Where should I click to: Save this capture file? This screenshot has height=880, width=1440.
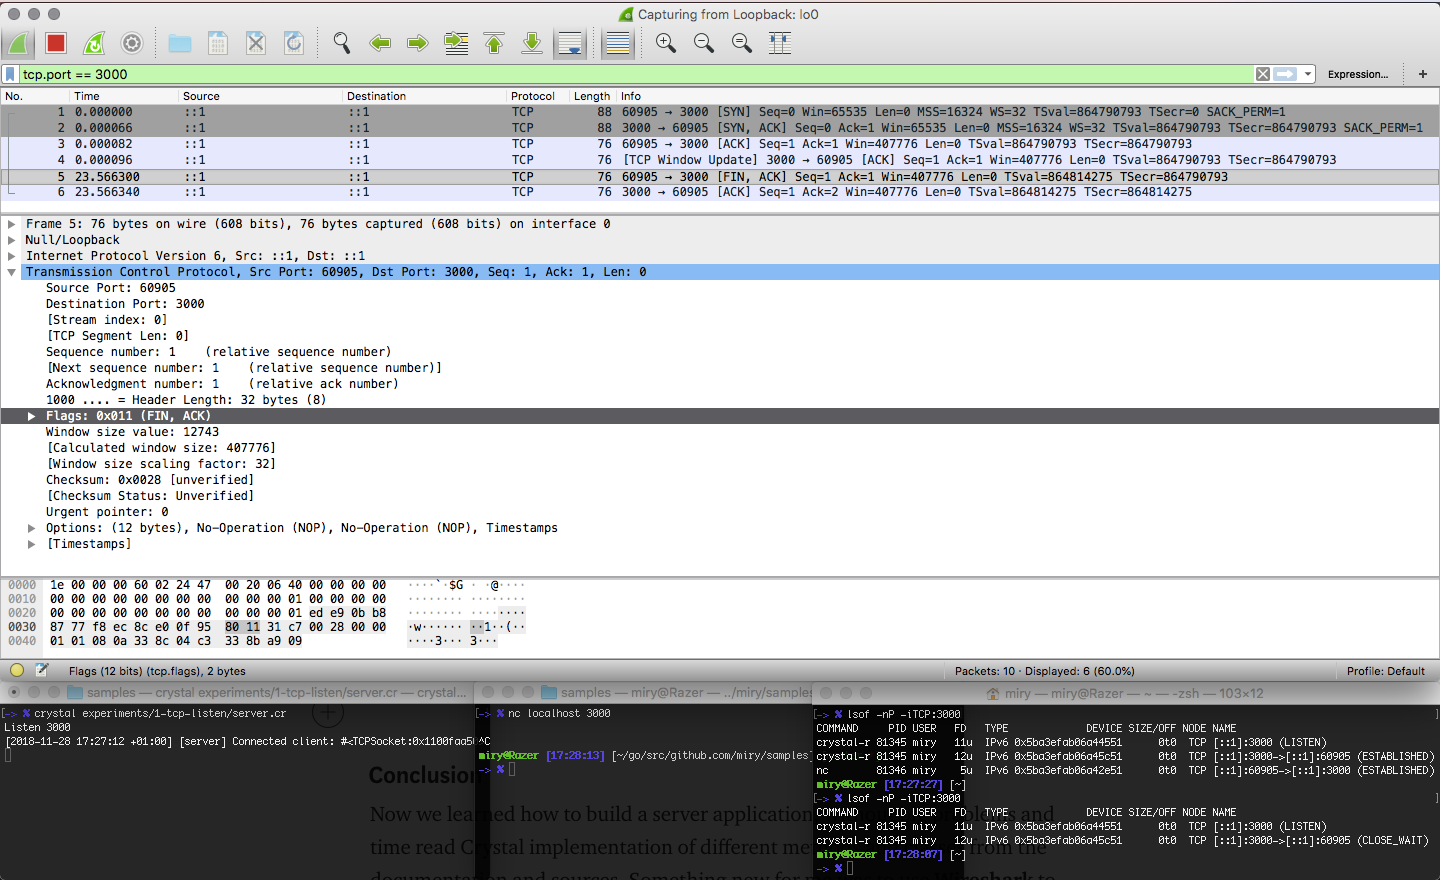click(218, 43)
